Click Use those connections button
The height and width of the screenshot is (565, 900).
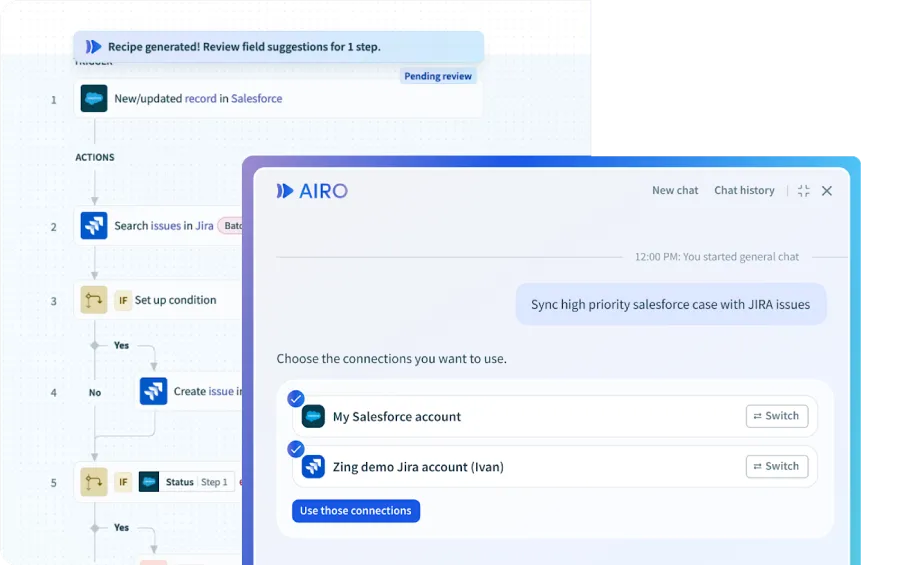coord(356,510)
